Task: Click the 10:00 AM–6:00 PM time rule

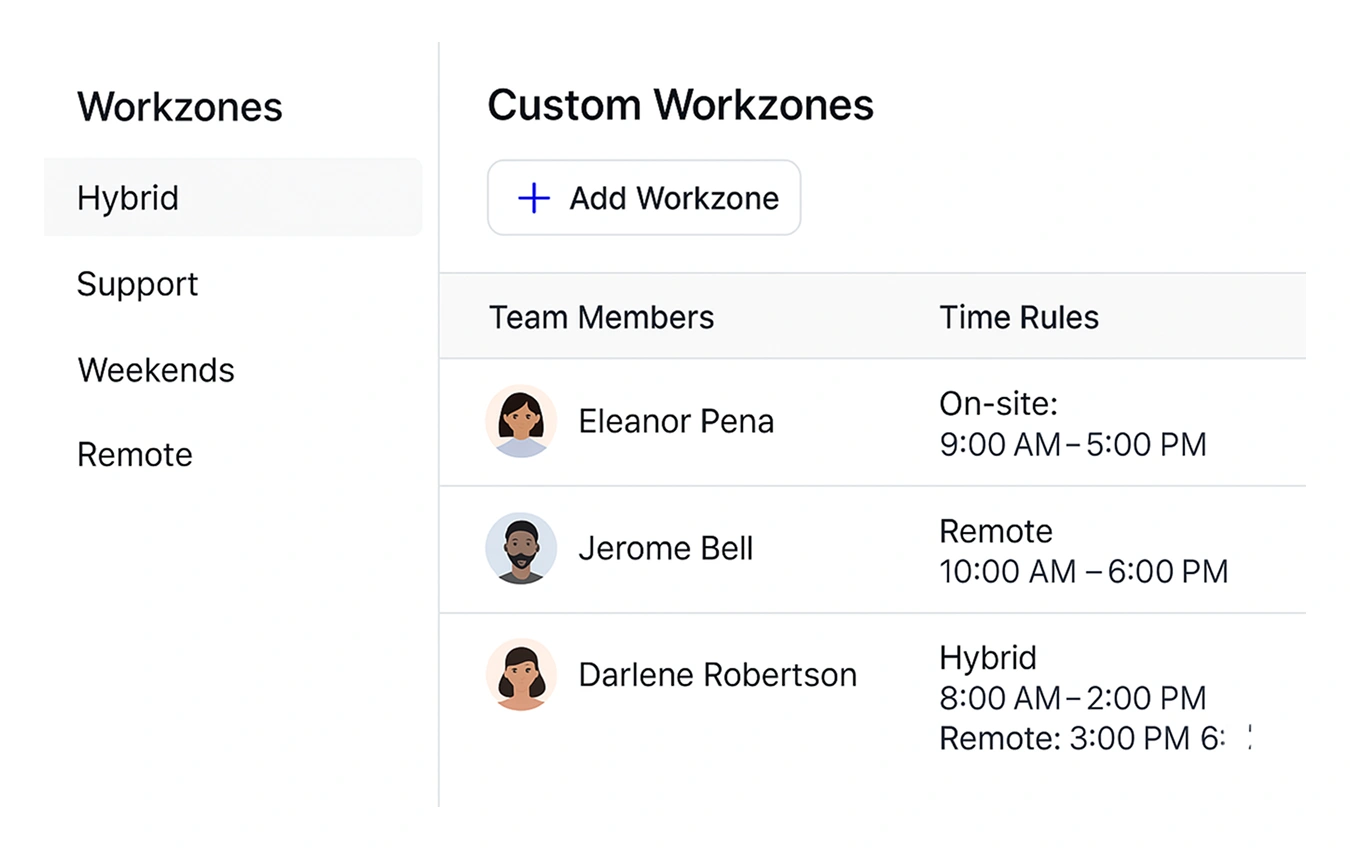Action: pyautogui.click(x=1084, y=571)
